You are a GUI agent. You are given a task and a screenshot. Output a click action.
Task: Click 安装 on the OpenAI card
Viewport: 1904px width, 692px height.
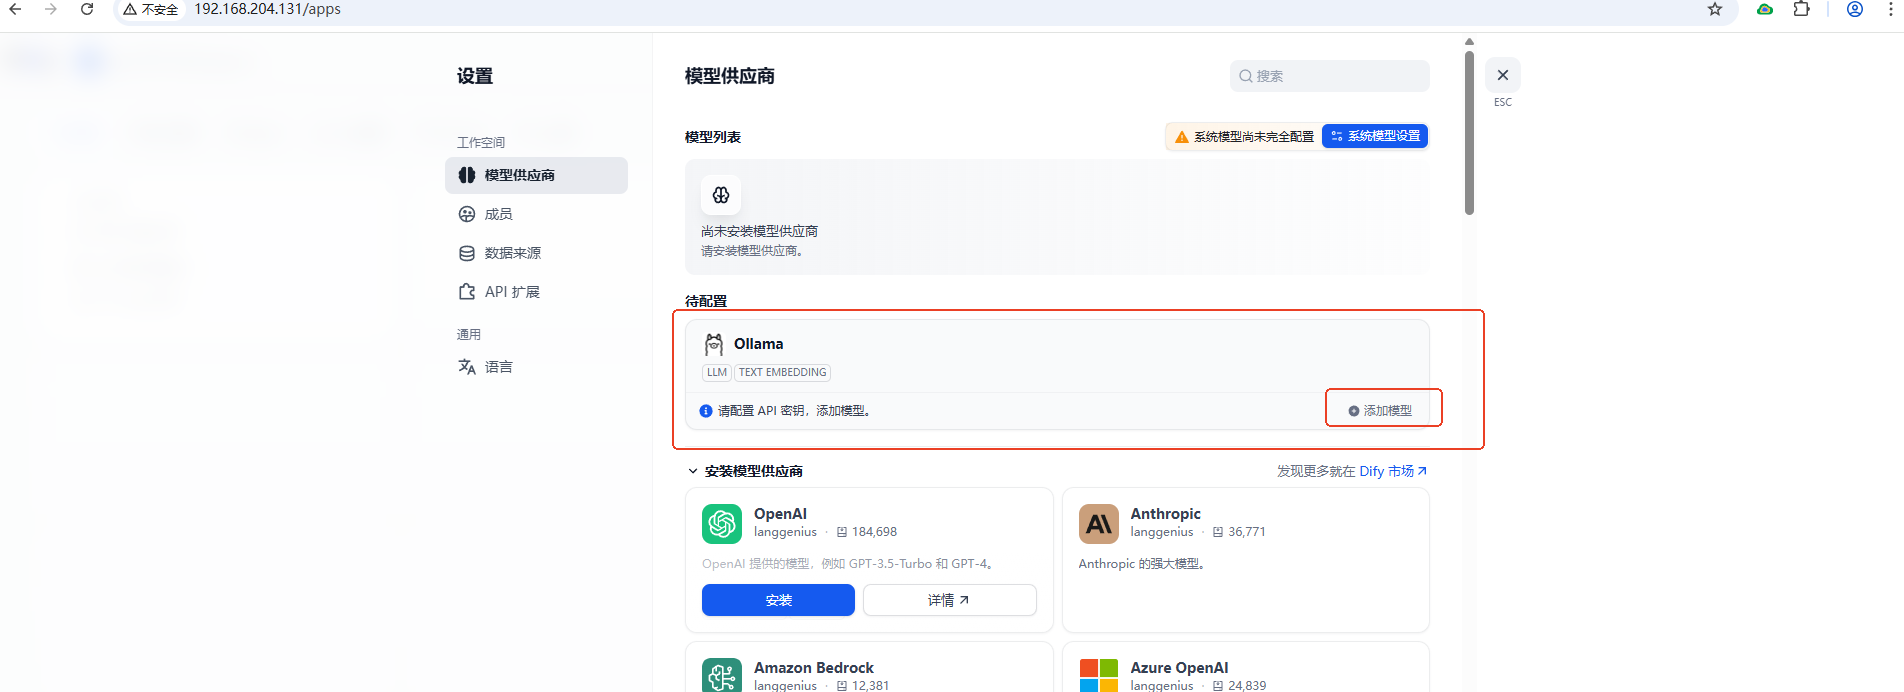778,600
